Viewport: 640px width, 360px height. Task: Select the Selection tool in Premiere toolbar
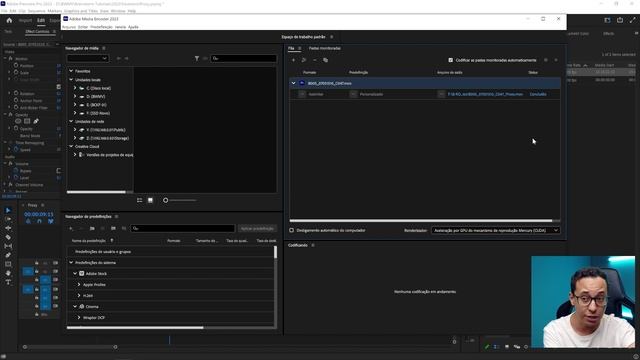(x=8, y=210)
